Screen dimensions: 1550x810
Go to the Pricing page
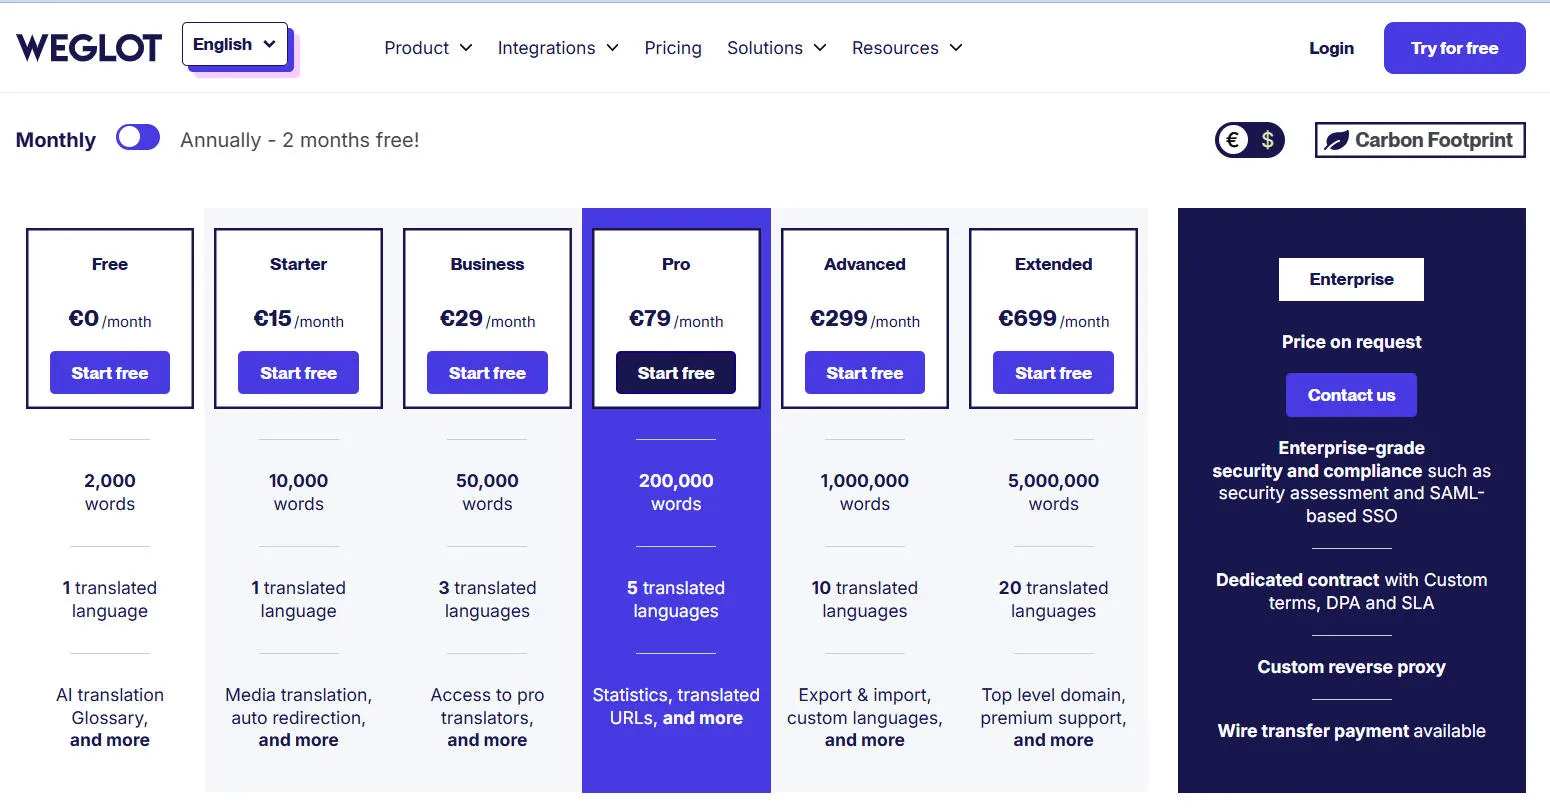click(x=673, y=48)
